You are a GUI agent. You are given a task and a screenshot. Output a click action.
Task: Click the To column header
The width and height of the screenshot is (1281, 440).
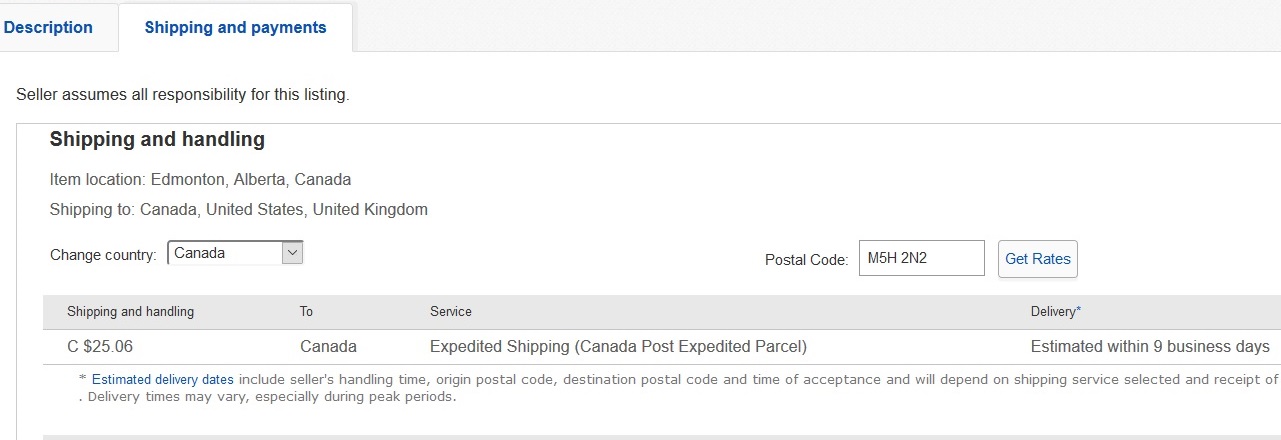coord(306,312)
